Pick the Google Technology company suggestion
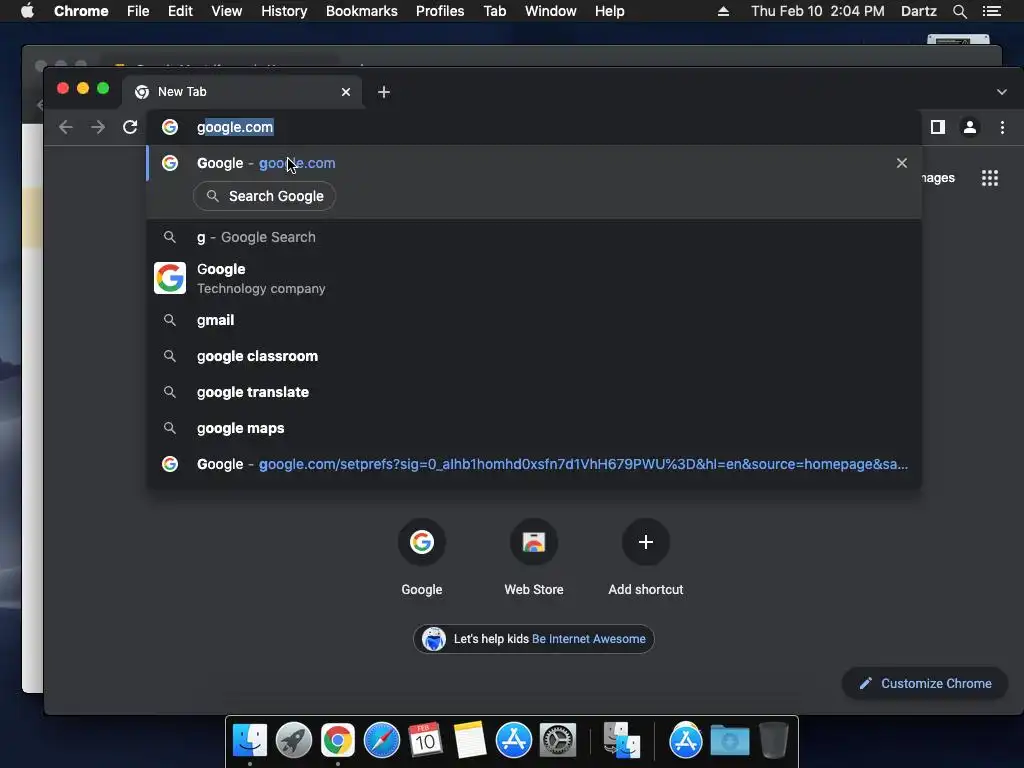Viewport: 1024px width, 768px height. point(534,278)
